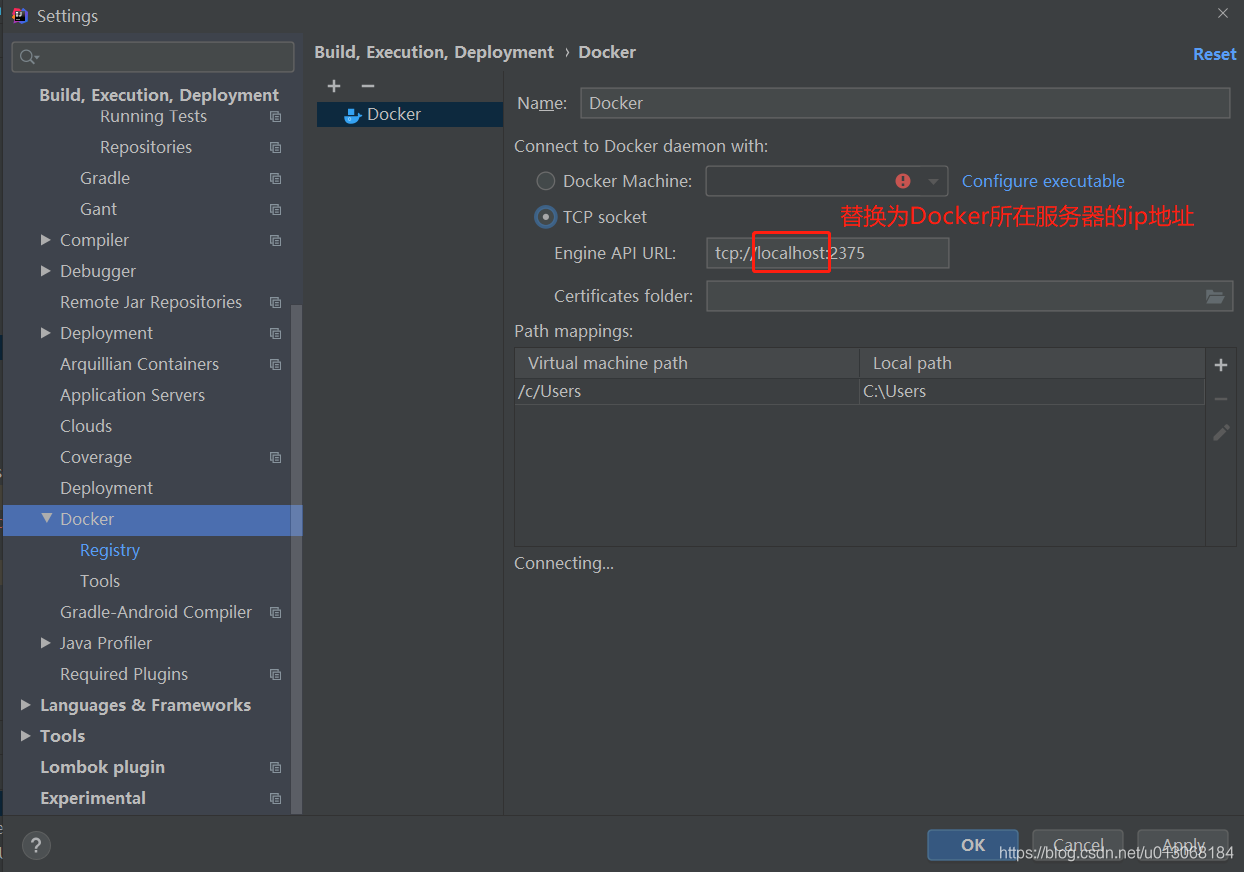Expand the Tools section arrow
Screen dimensions: 1244x872
(25, 736)
